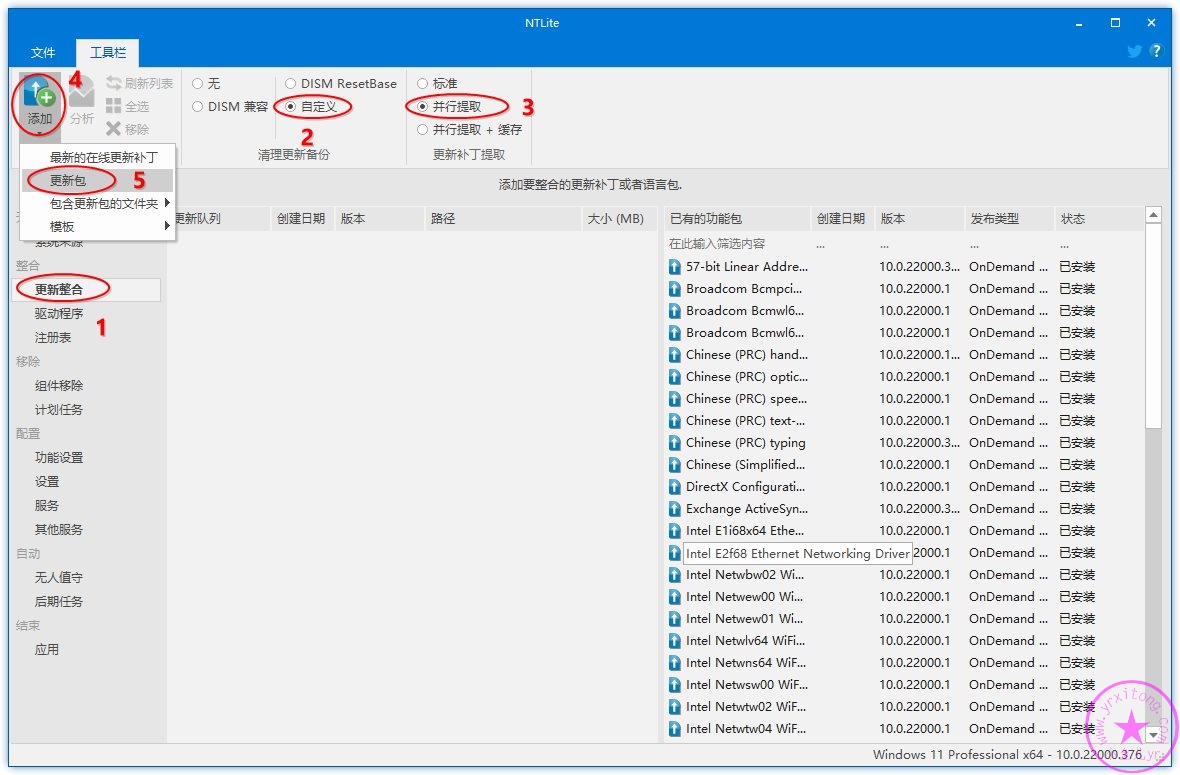This screenshot has height=775, width=1180.
Task: Select the DISM ResetBase radio button
Action: click(x=290, y=84)
